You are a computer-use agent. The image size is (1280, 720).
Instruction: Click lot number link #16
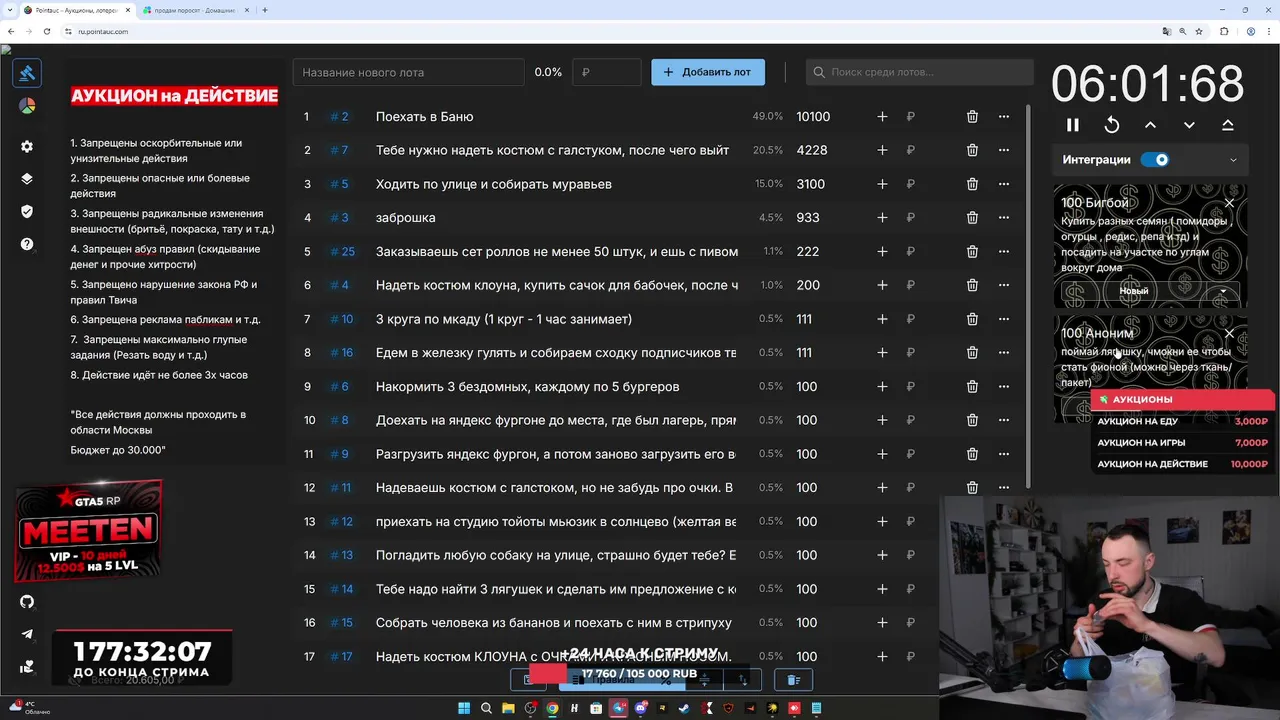click(342, 352)
